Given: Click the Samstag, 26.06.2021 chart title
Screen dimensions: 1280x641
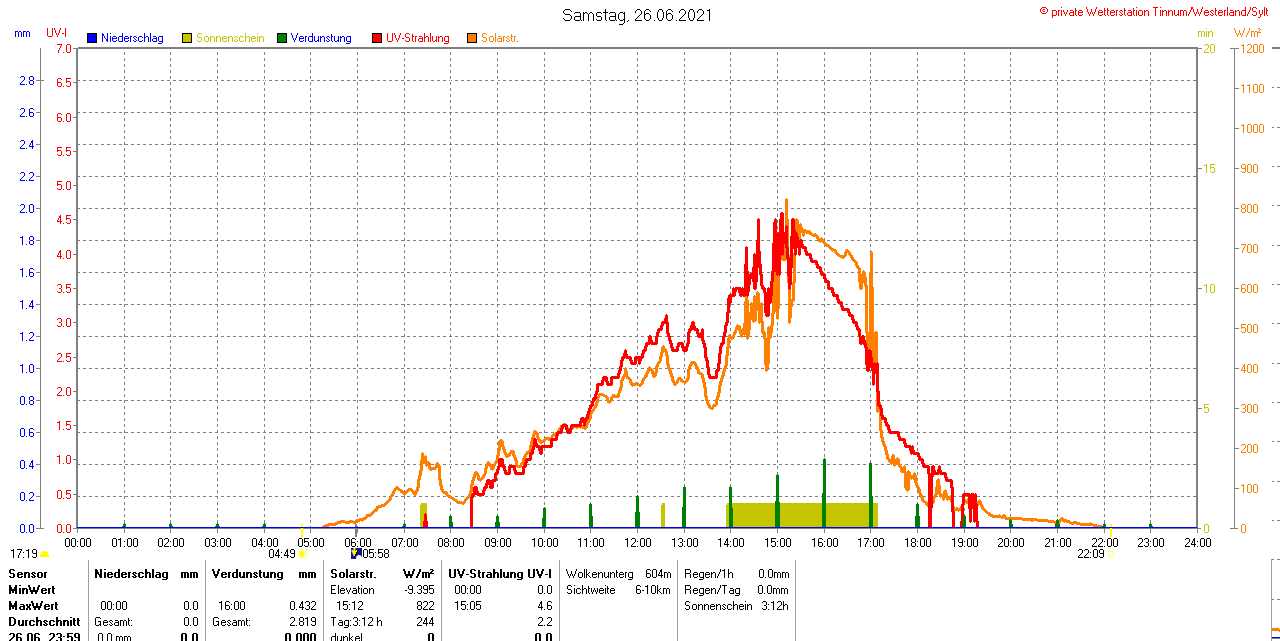Looking at the screenshot, I should (637, 15).
